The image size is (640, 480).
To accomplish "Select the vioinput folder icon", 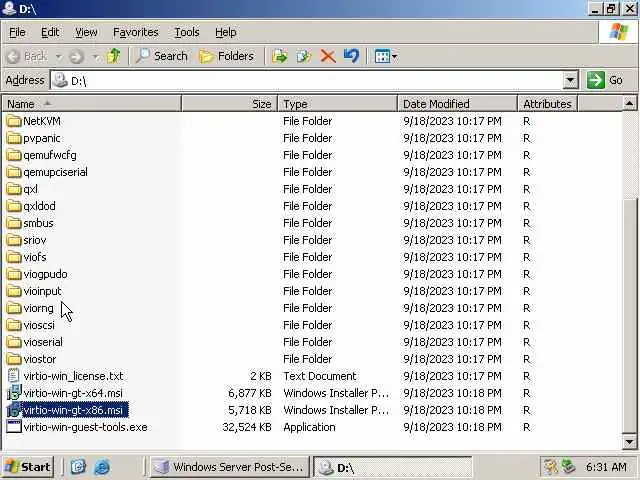I will [x=14, y=291].
